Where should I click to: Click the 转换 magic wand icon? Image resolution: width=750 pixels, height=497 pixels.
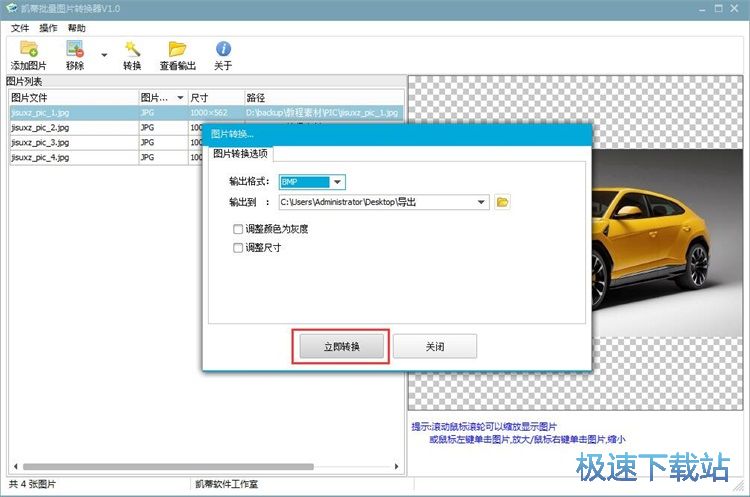tap(132, 55)
